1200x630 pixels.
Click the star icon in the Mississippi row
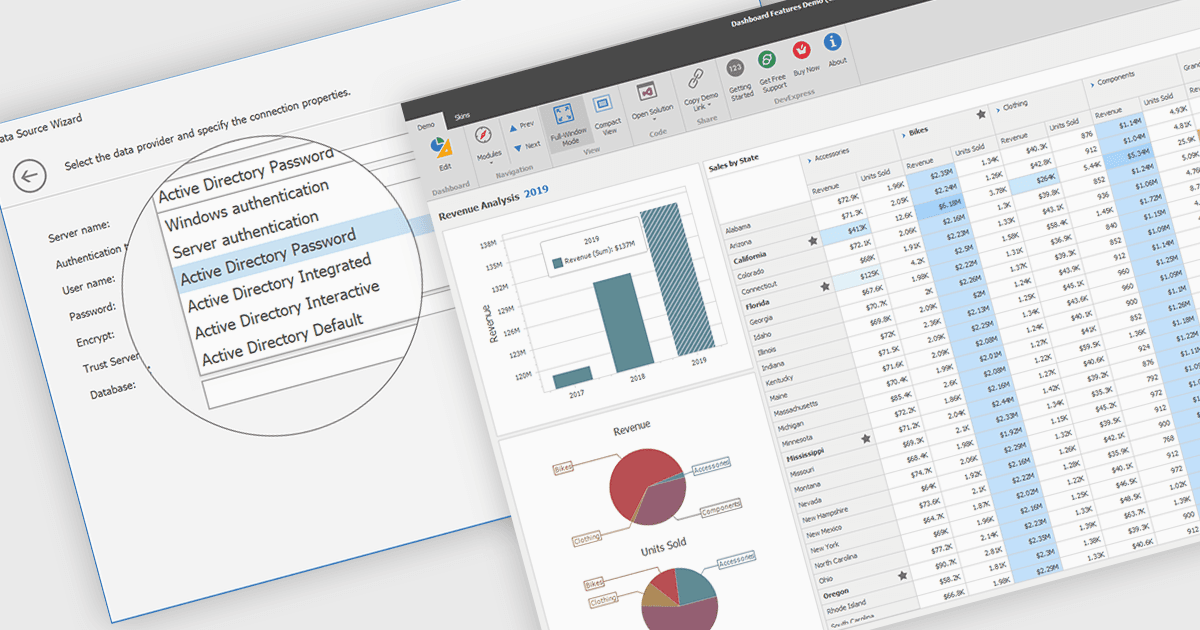click(x=866, y=438)
